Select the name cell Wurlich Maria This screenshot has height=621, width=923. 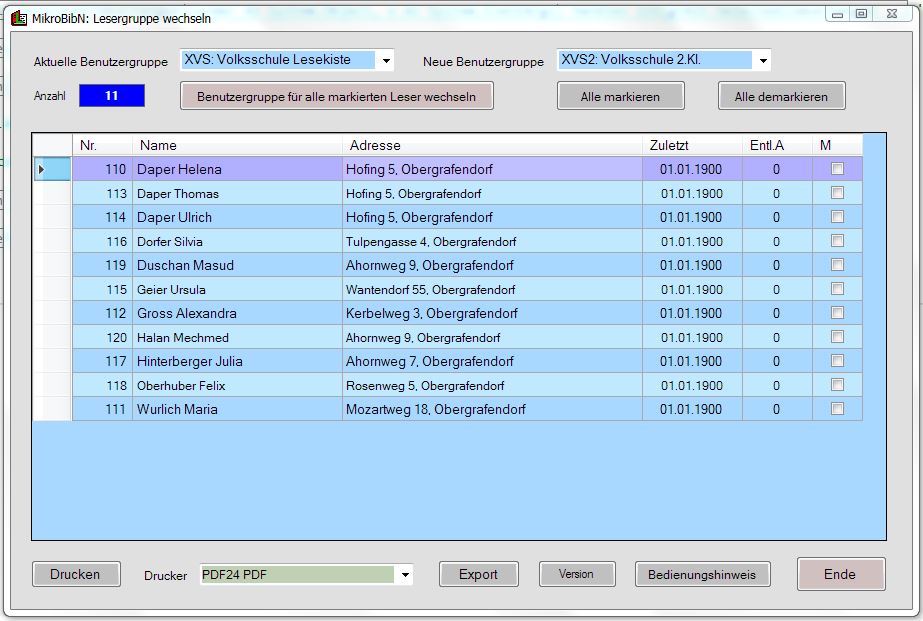[237, 409]
